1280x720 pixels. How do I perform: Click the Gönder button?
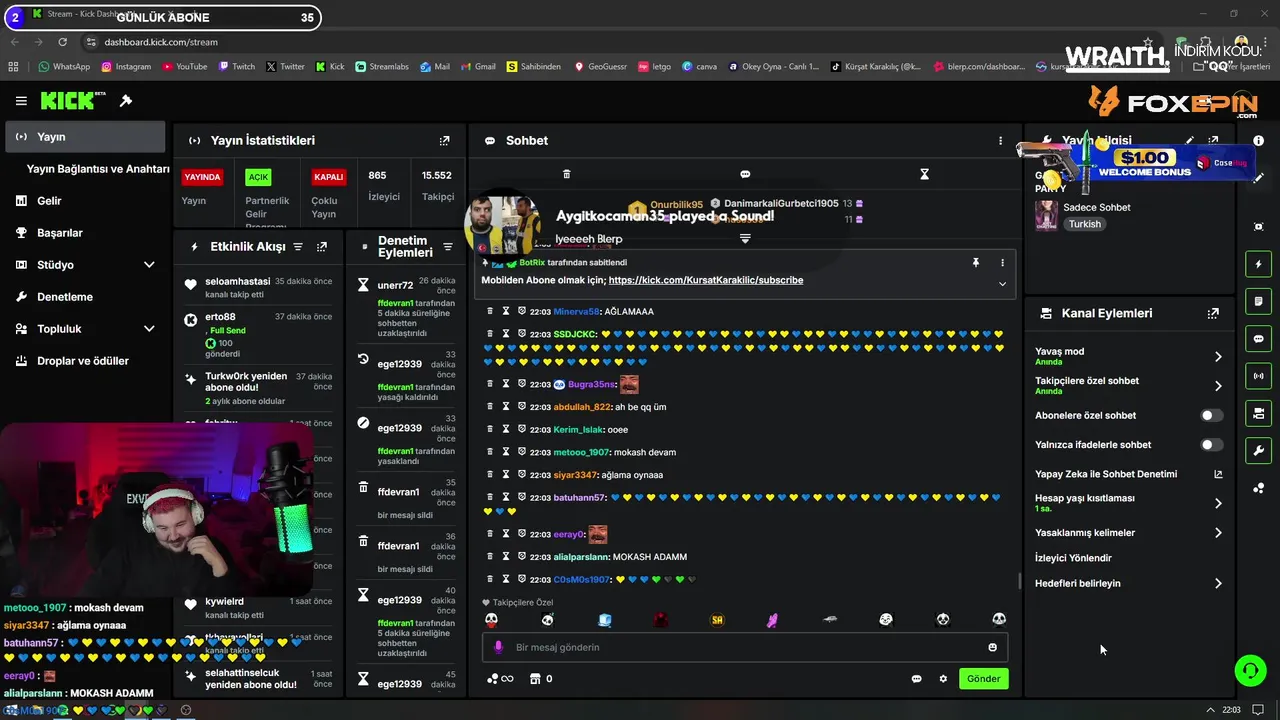(983, 678)
